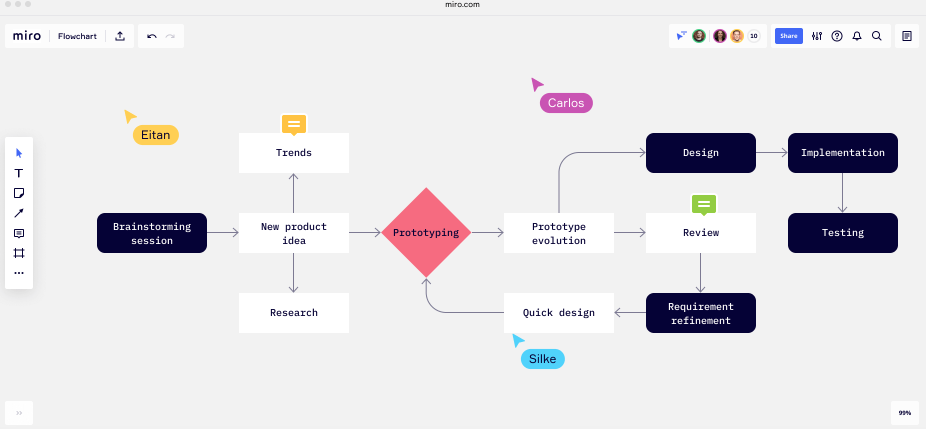926x429 pixels.
Task: Open the 99% zoom level control
Action: pos(904,412)
